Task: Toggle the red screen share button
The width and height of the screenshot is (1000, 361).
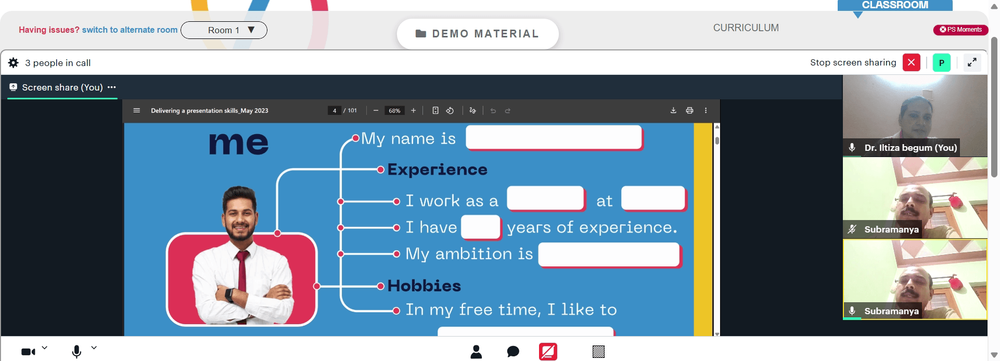Action: point(548,351)
